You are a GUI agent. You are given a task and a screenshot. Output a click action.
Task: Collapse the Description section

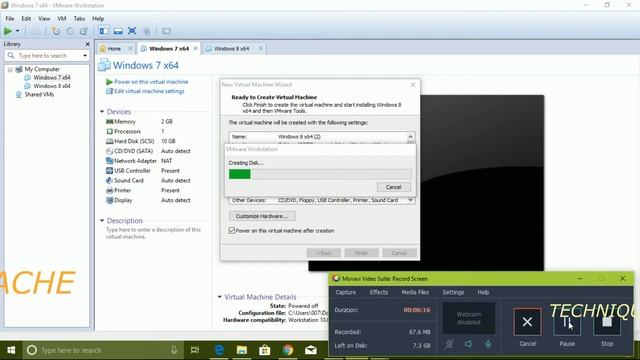tap(102, 220)
